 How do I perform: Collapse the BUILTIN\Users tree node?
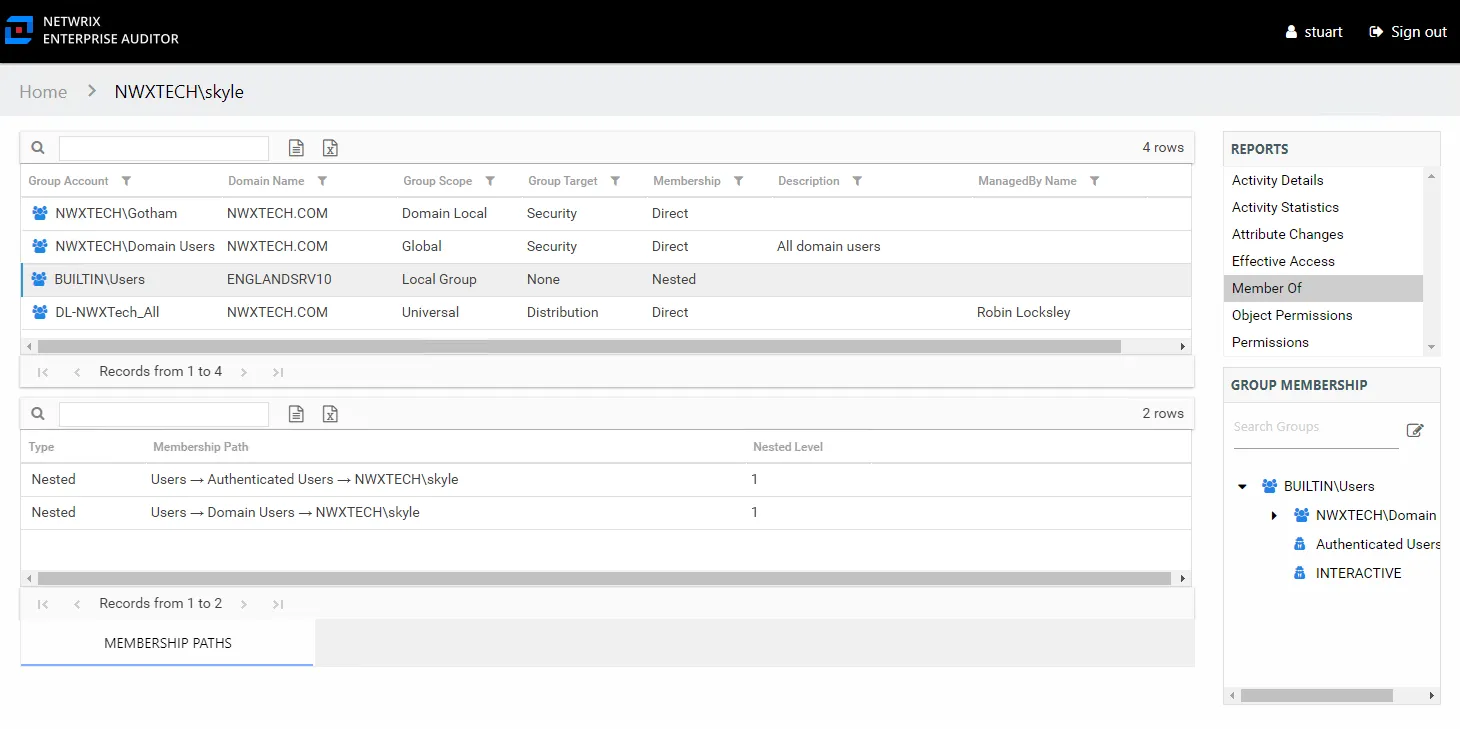point(1243,487)
